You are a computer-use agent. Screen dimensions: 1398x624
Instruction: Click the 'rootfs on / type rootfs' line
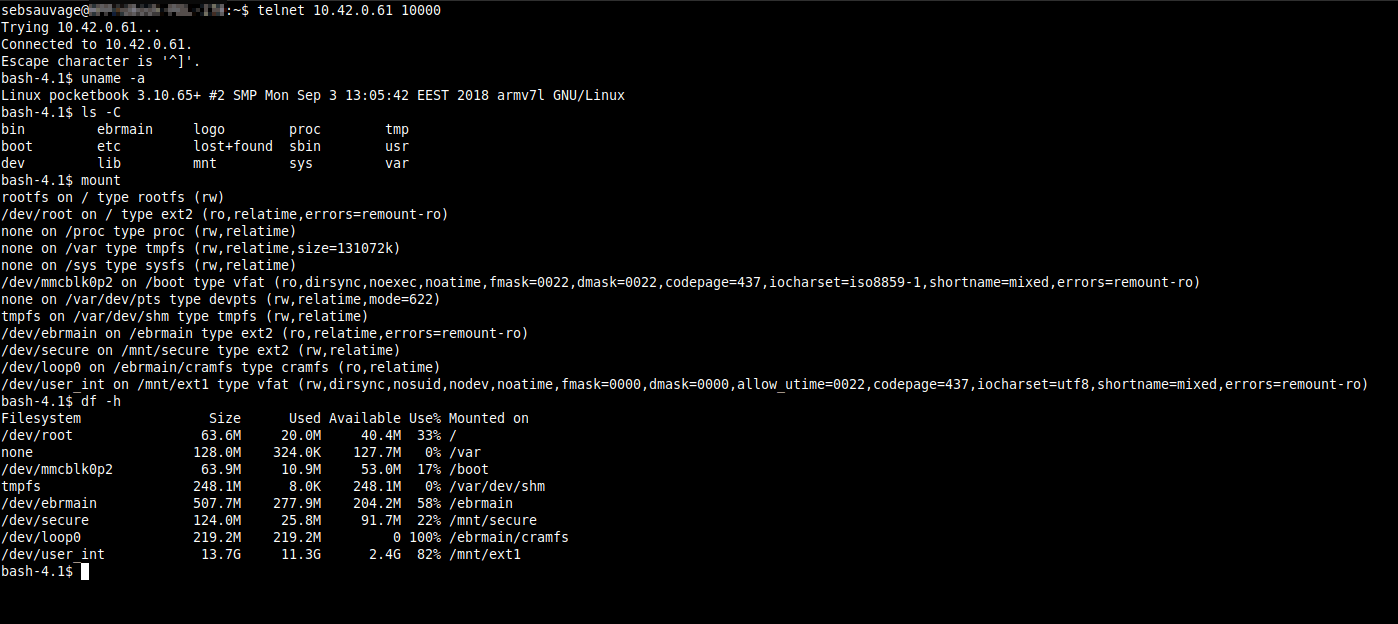(x=113, y=197)
